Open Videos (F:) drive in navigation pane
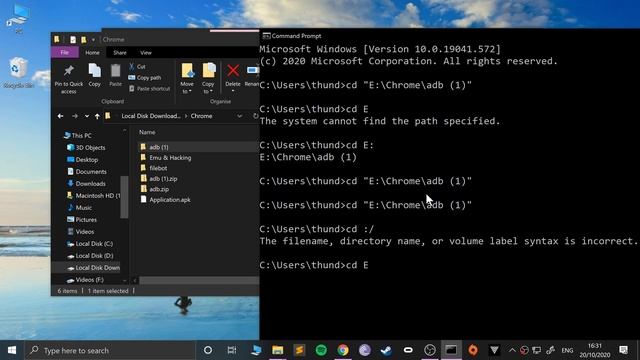Screen dimensions: 640x360 [x=89, y=280]
